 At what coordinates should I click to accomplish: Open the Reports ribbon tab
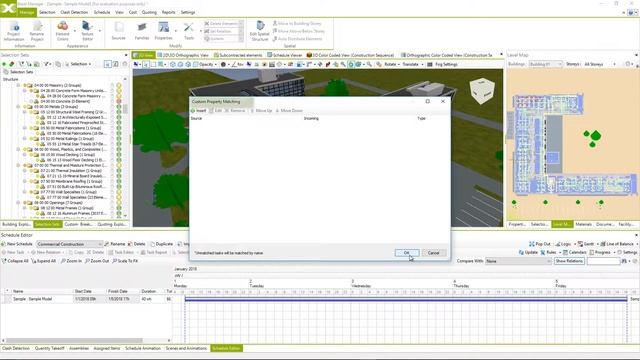pos(168,12)
